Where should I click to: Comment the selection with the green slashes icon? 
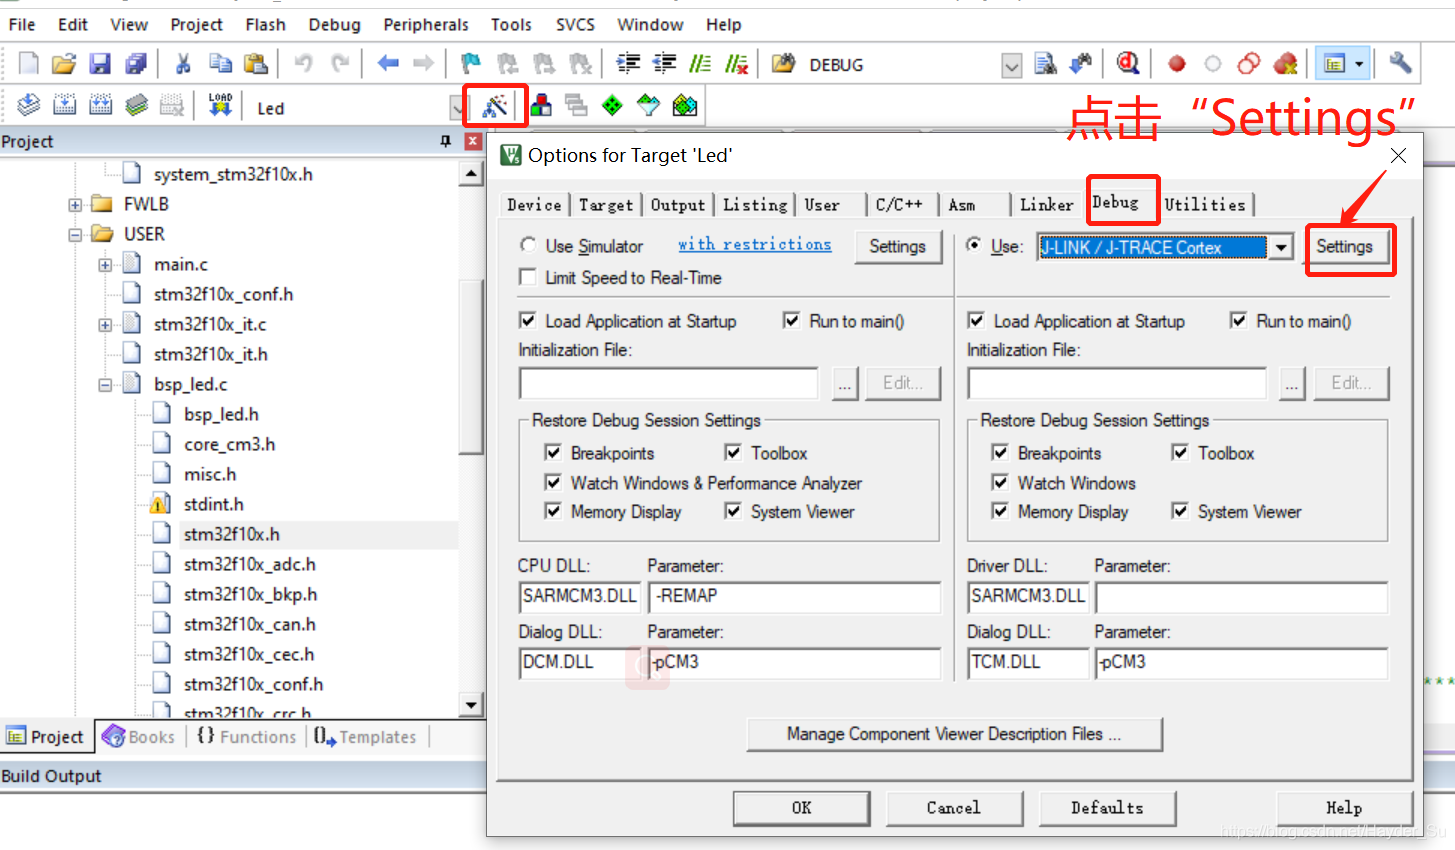tap(700, 64)
